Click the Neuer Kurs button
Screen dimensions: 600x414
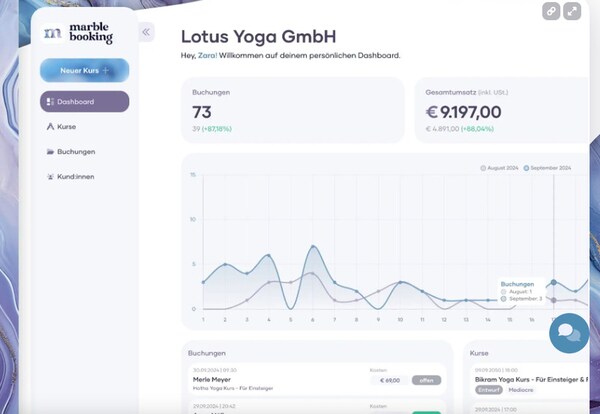point(84,70)
